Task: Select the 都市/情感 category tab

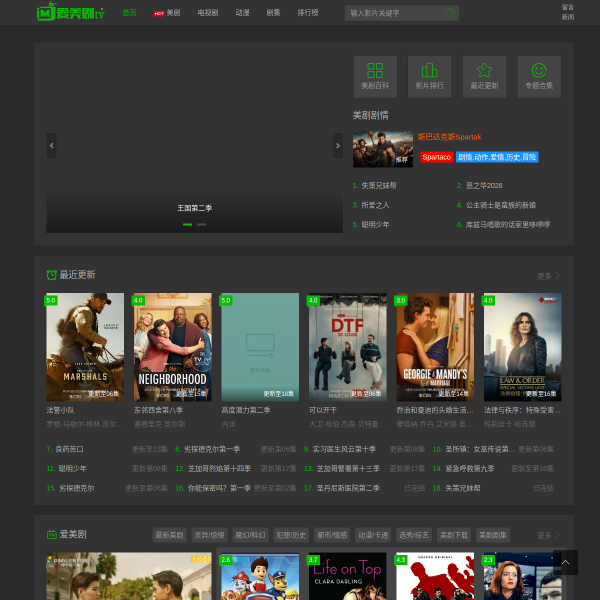Action: click(332, 535)
